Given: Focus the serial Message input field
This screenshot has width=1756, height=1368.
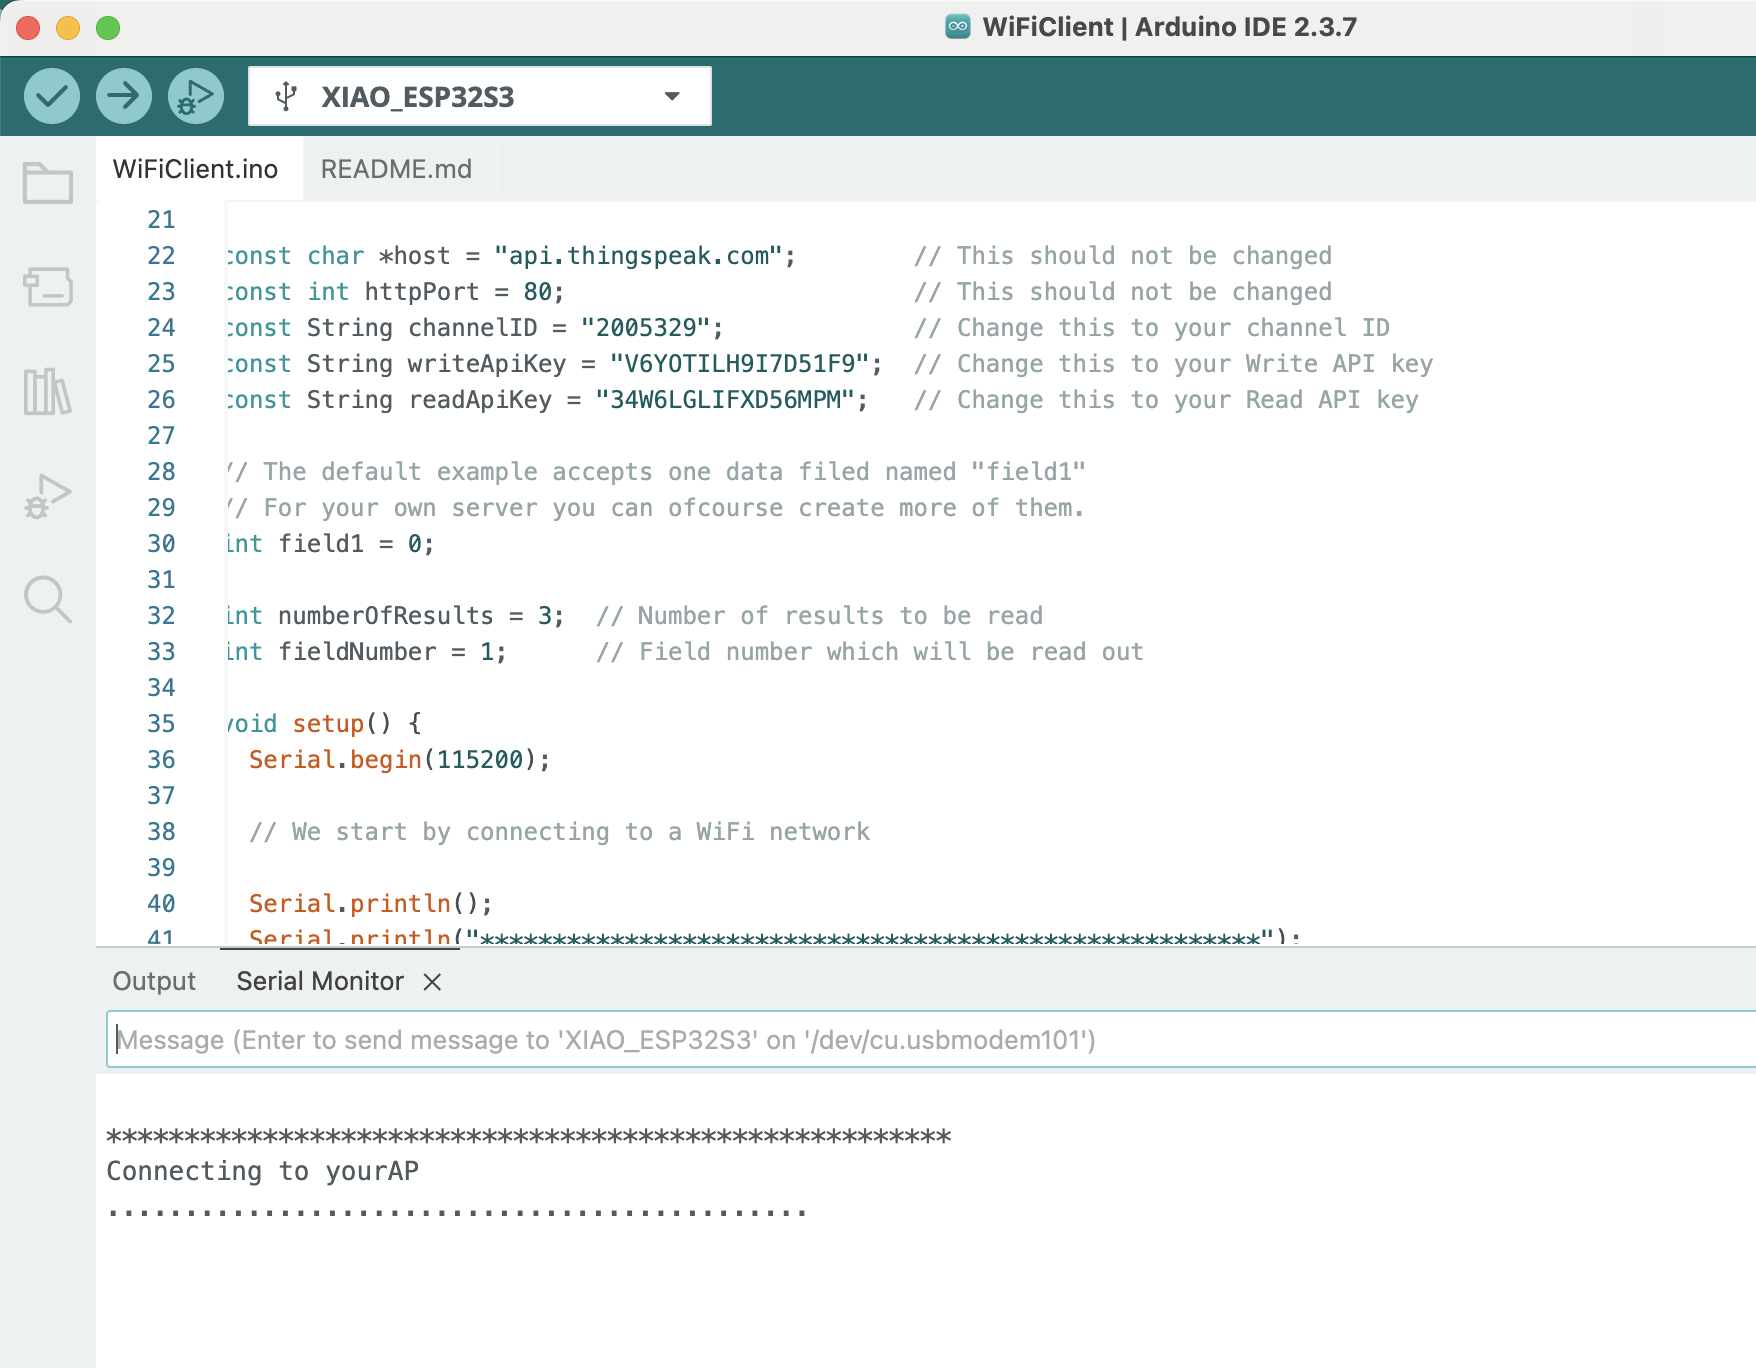Looking at the screenshot, I should 930,1040.
